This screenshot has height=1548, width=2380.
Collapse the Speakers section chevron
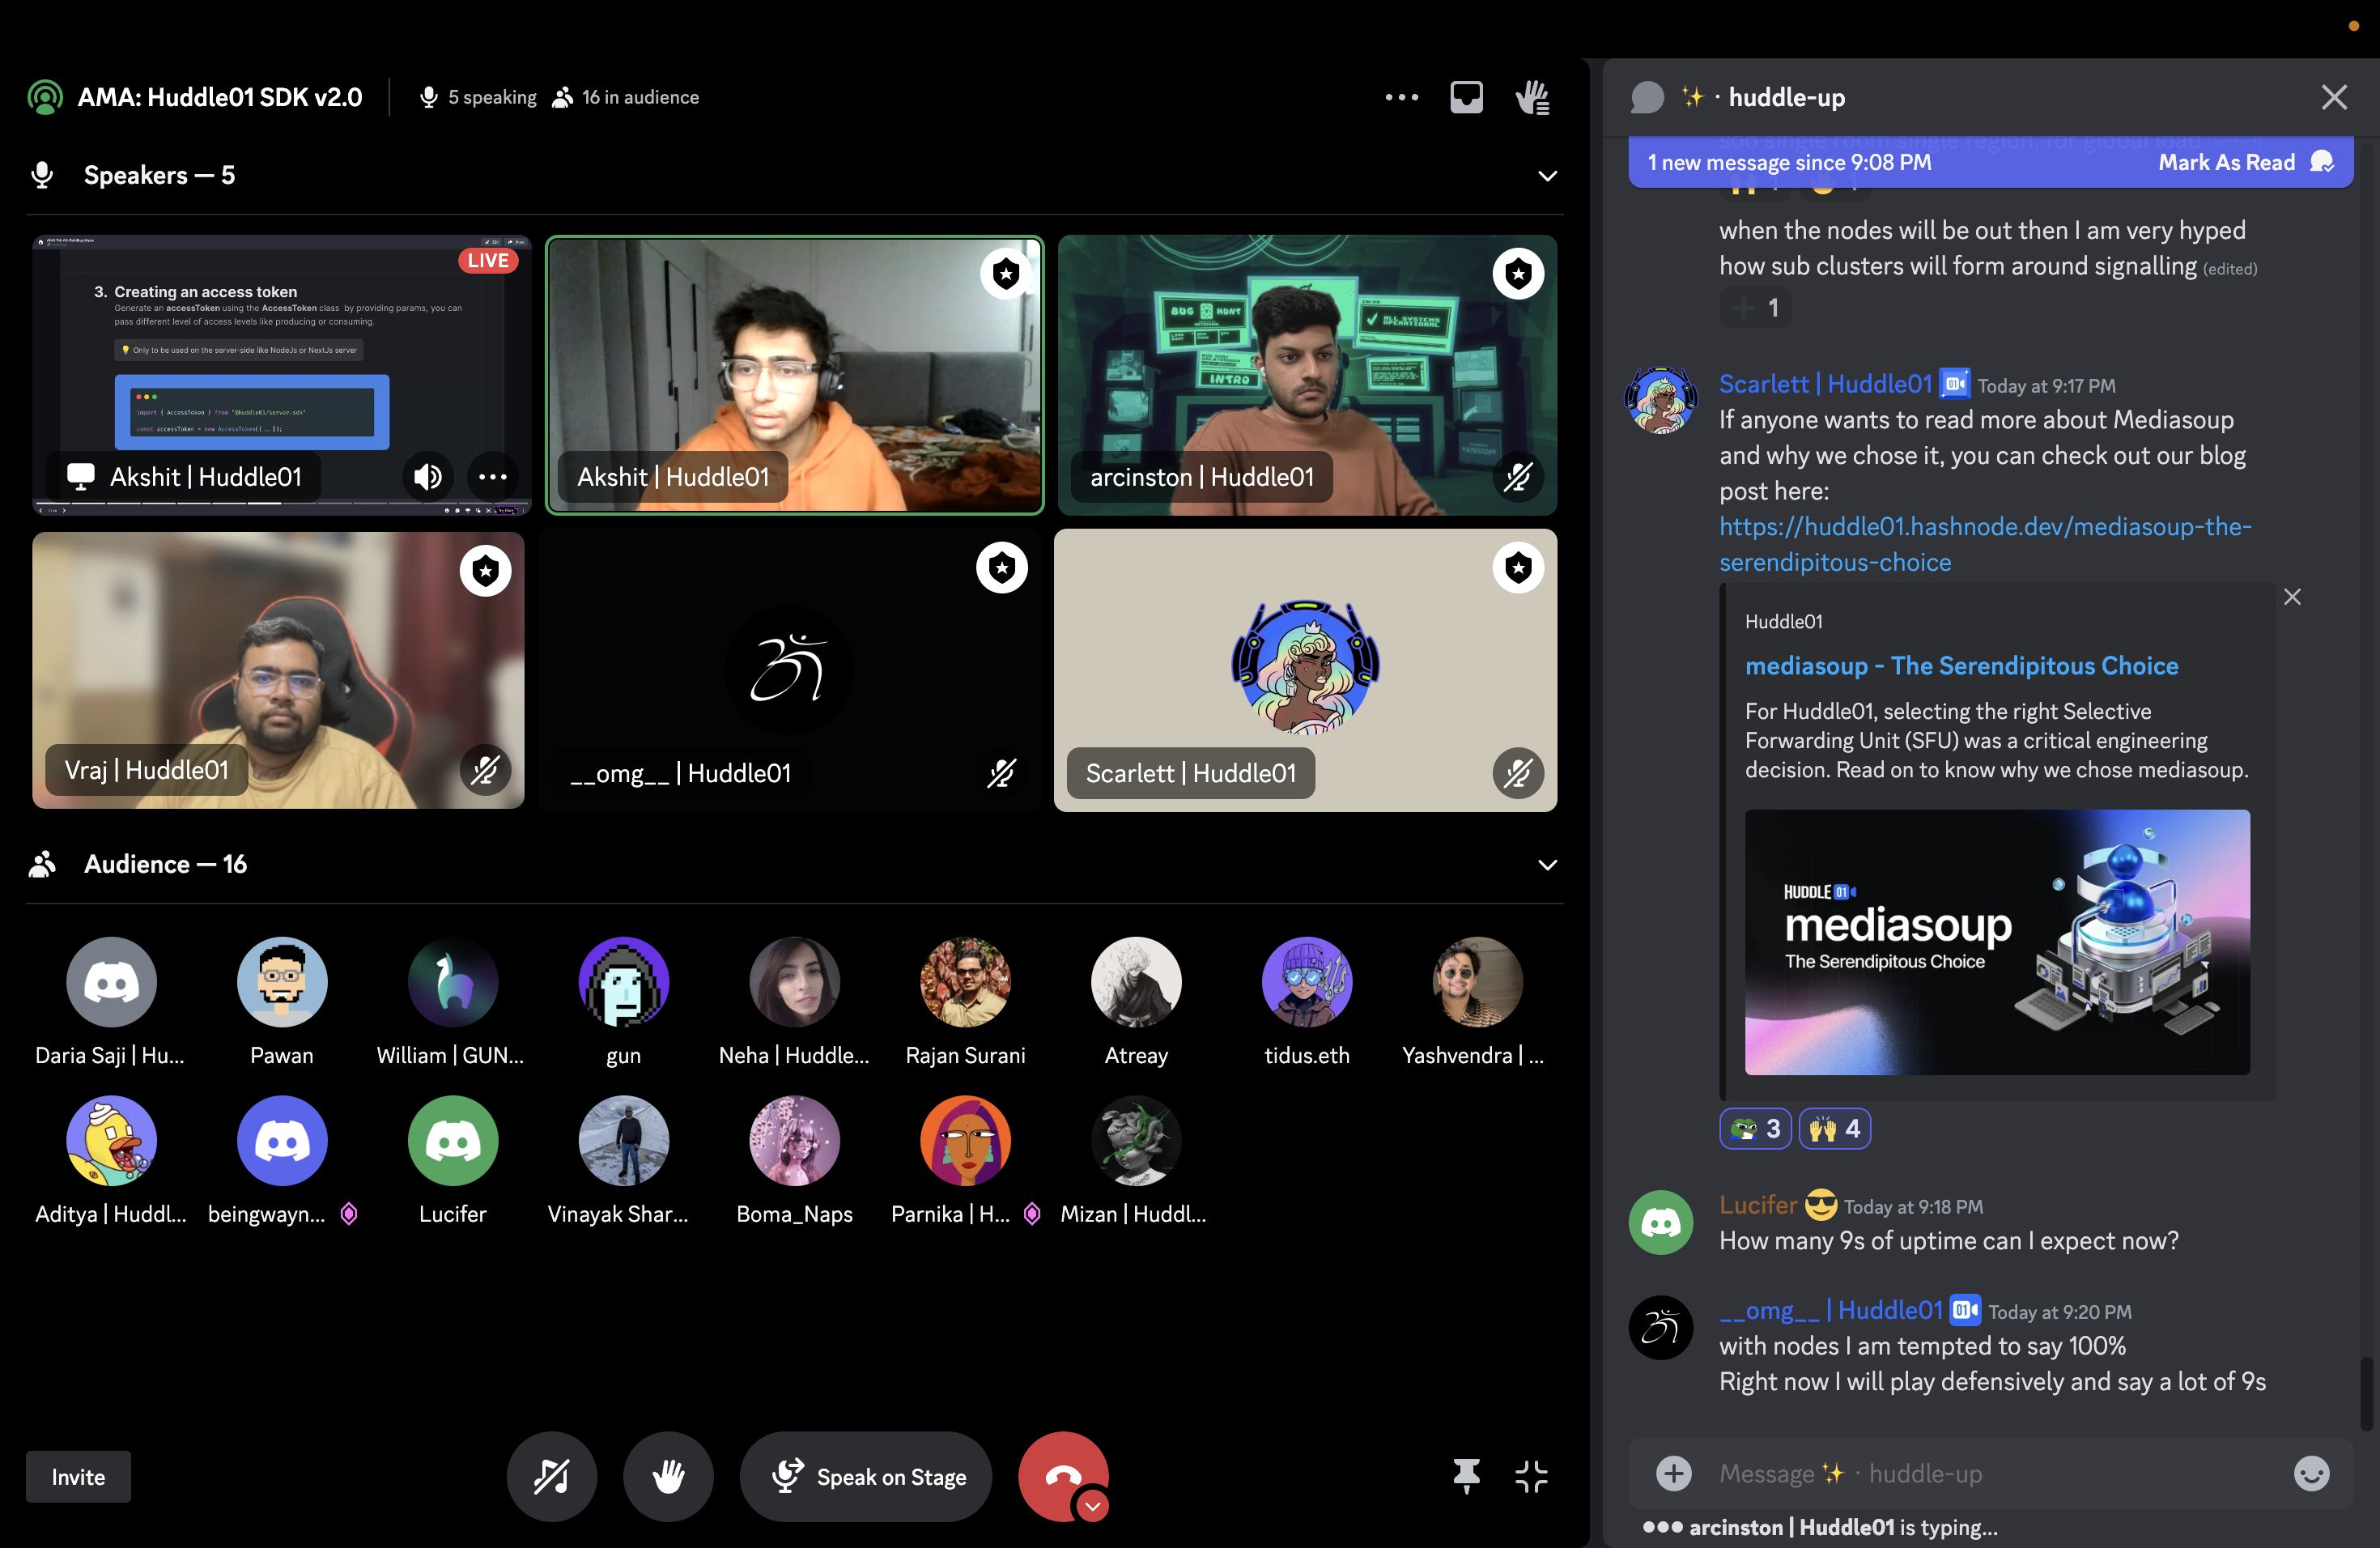[1547, 176]
